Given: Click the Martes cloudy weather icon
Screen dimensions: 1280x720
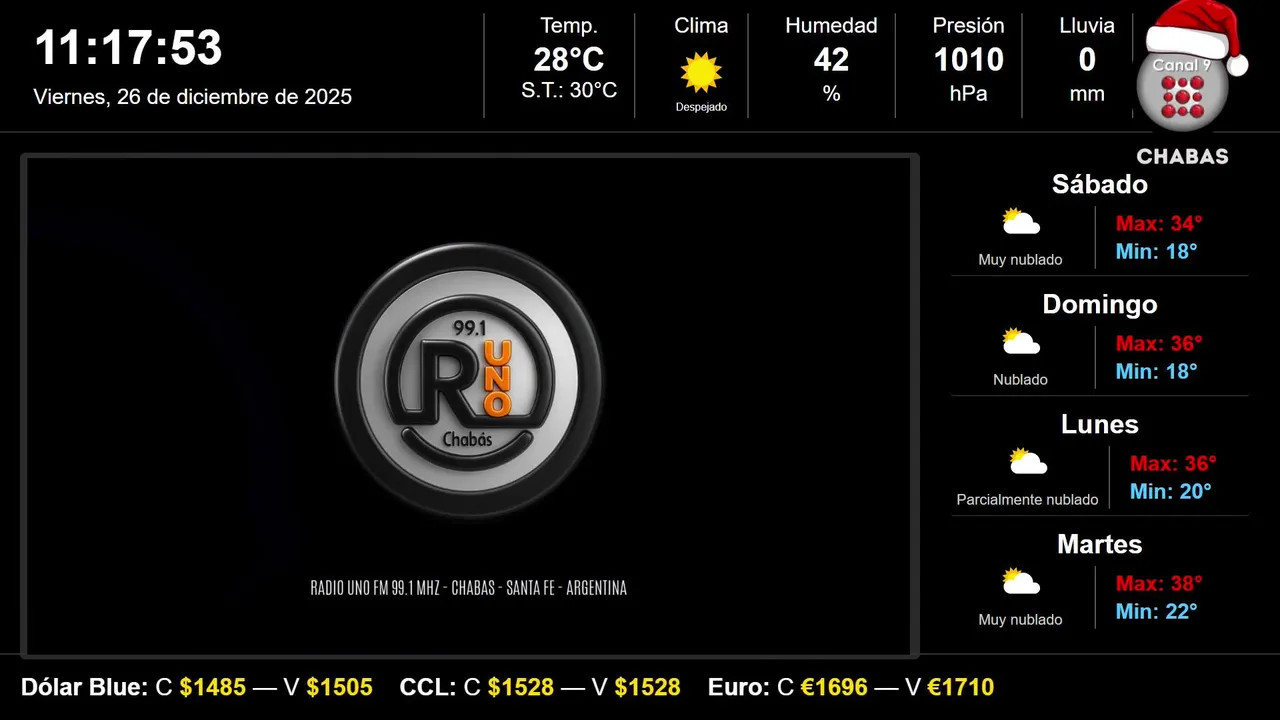Looking at the screenshot, I should [1021, 581].
